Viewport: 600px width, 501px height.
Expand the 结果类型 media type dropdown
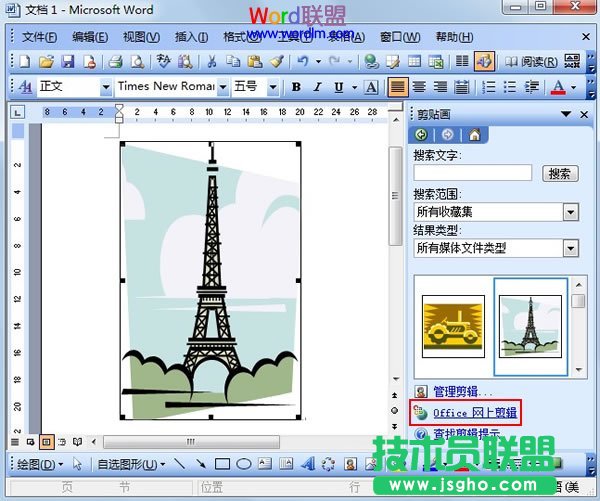[570, 248]
